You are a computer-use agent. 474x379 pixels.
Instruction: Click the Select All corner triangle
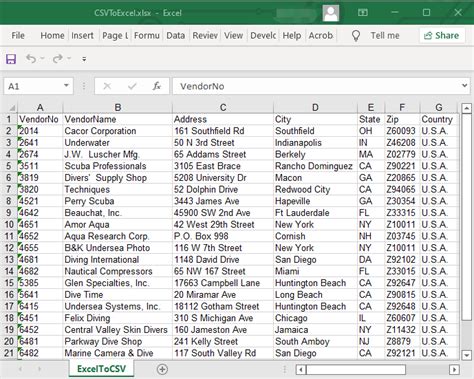pos(11,108)
